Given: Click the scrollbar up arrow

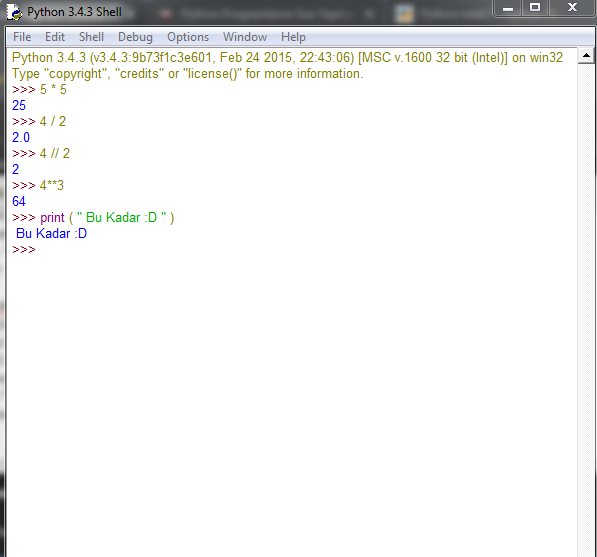Looking at the screenshot, I should pyautogui.click(x=586, y=56).
